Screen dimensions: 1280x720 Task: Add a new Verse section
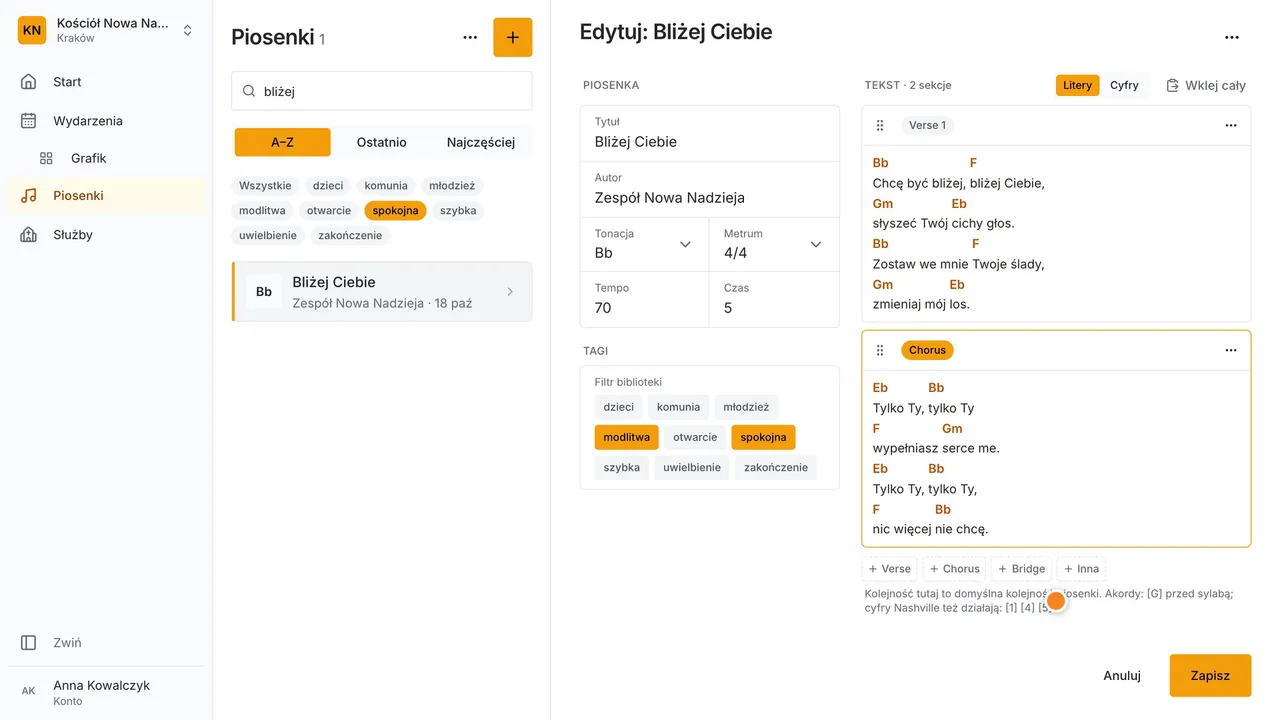(890, 569)
